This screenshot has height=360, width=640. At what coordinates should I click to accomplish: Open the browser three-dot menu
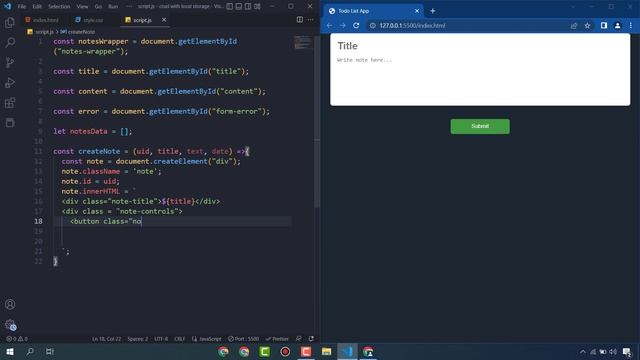pyautogui.click(x=631, y=25)
